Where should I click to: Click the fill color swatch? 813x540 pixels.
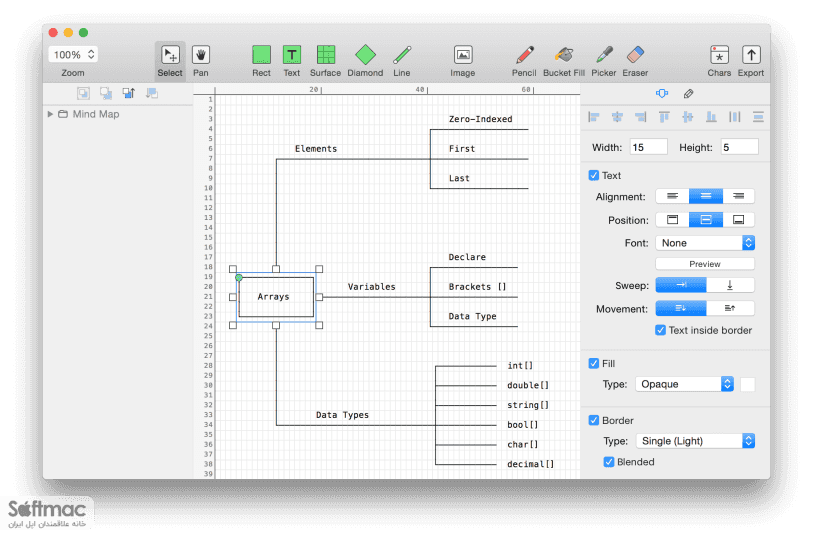click(x=747, y=384)
